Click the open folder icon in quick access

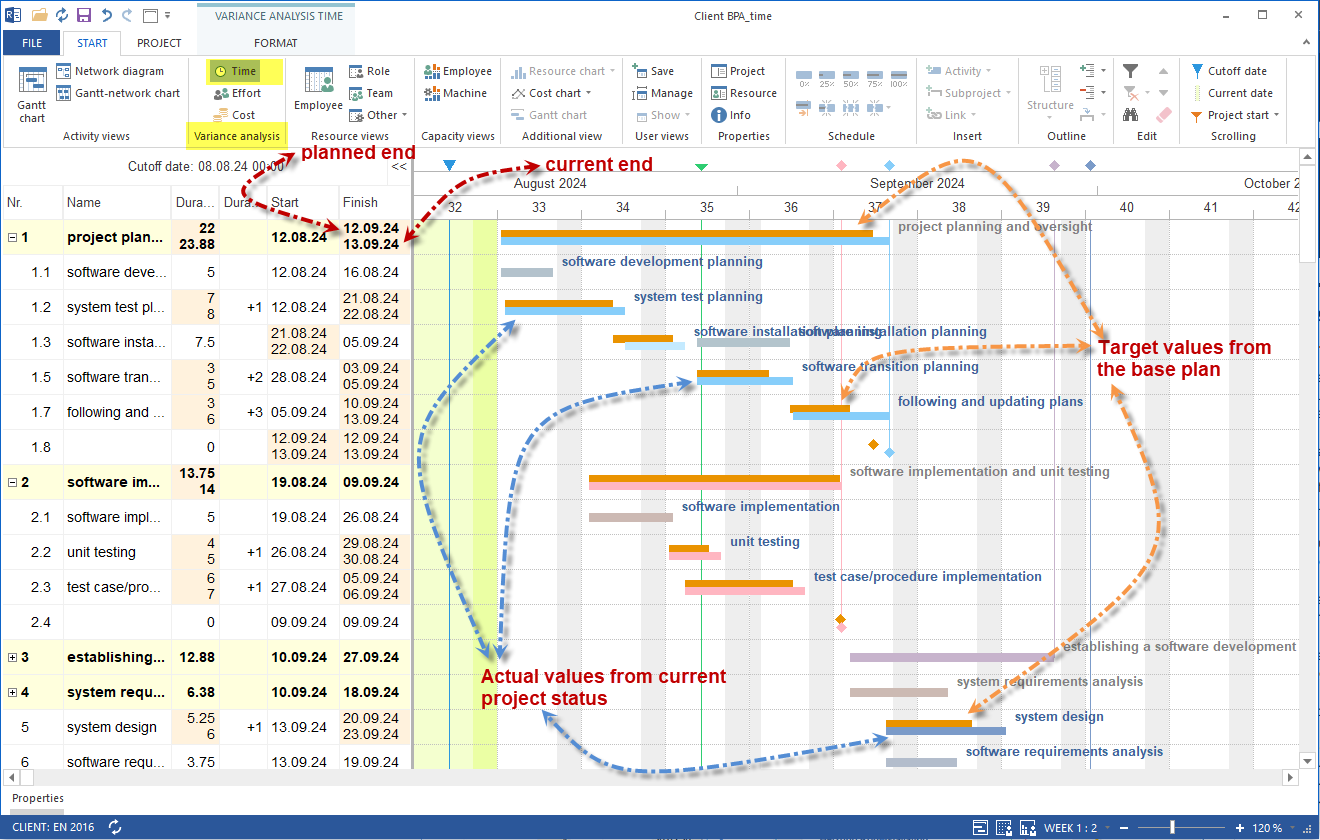40,16
